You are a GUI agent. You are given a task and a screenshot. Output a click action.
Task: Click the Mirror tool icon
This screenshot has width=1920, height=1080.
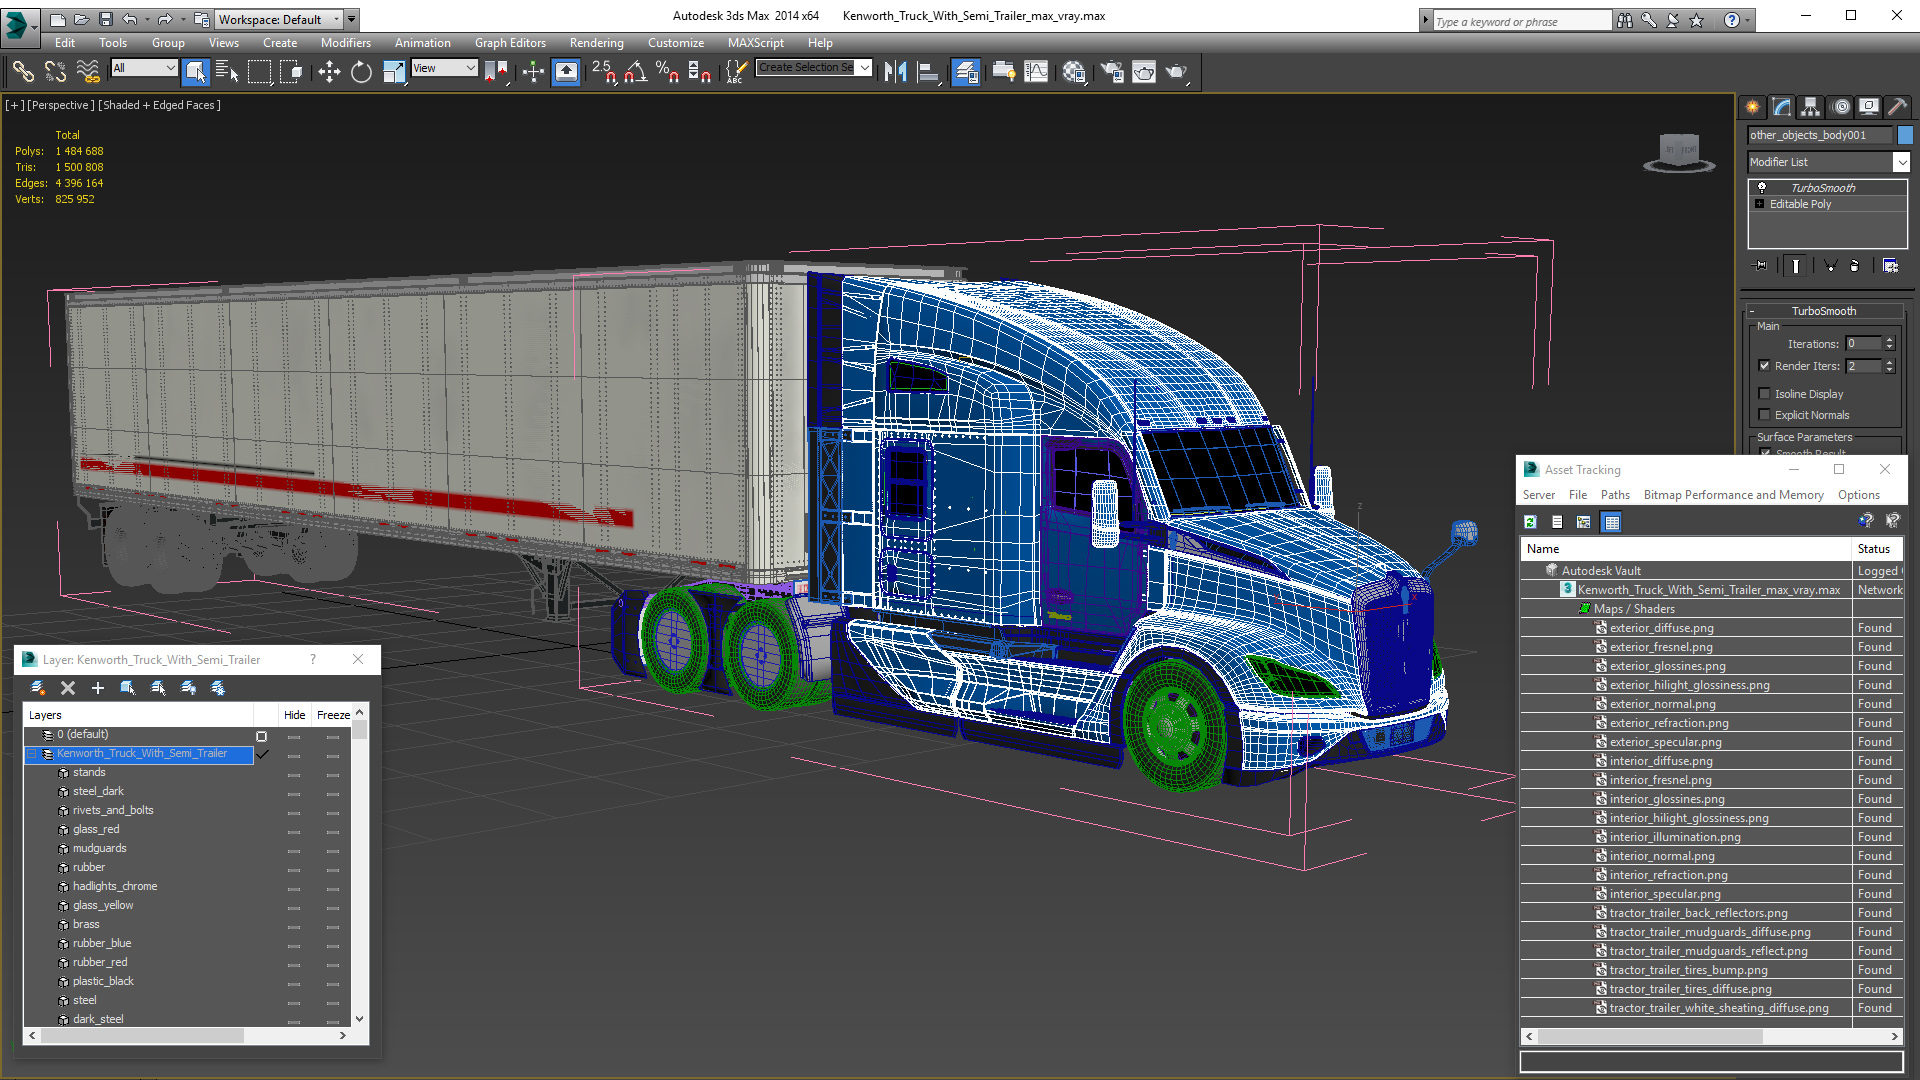pos(895,71)
